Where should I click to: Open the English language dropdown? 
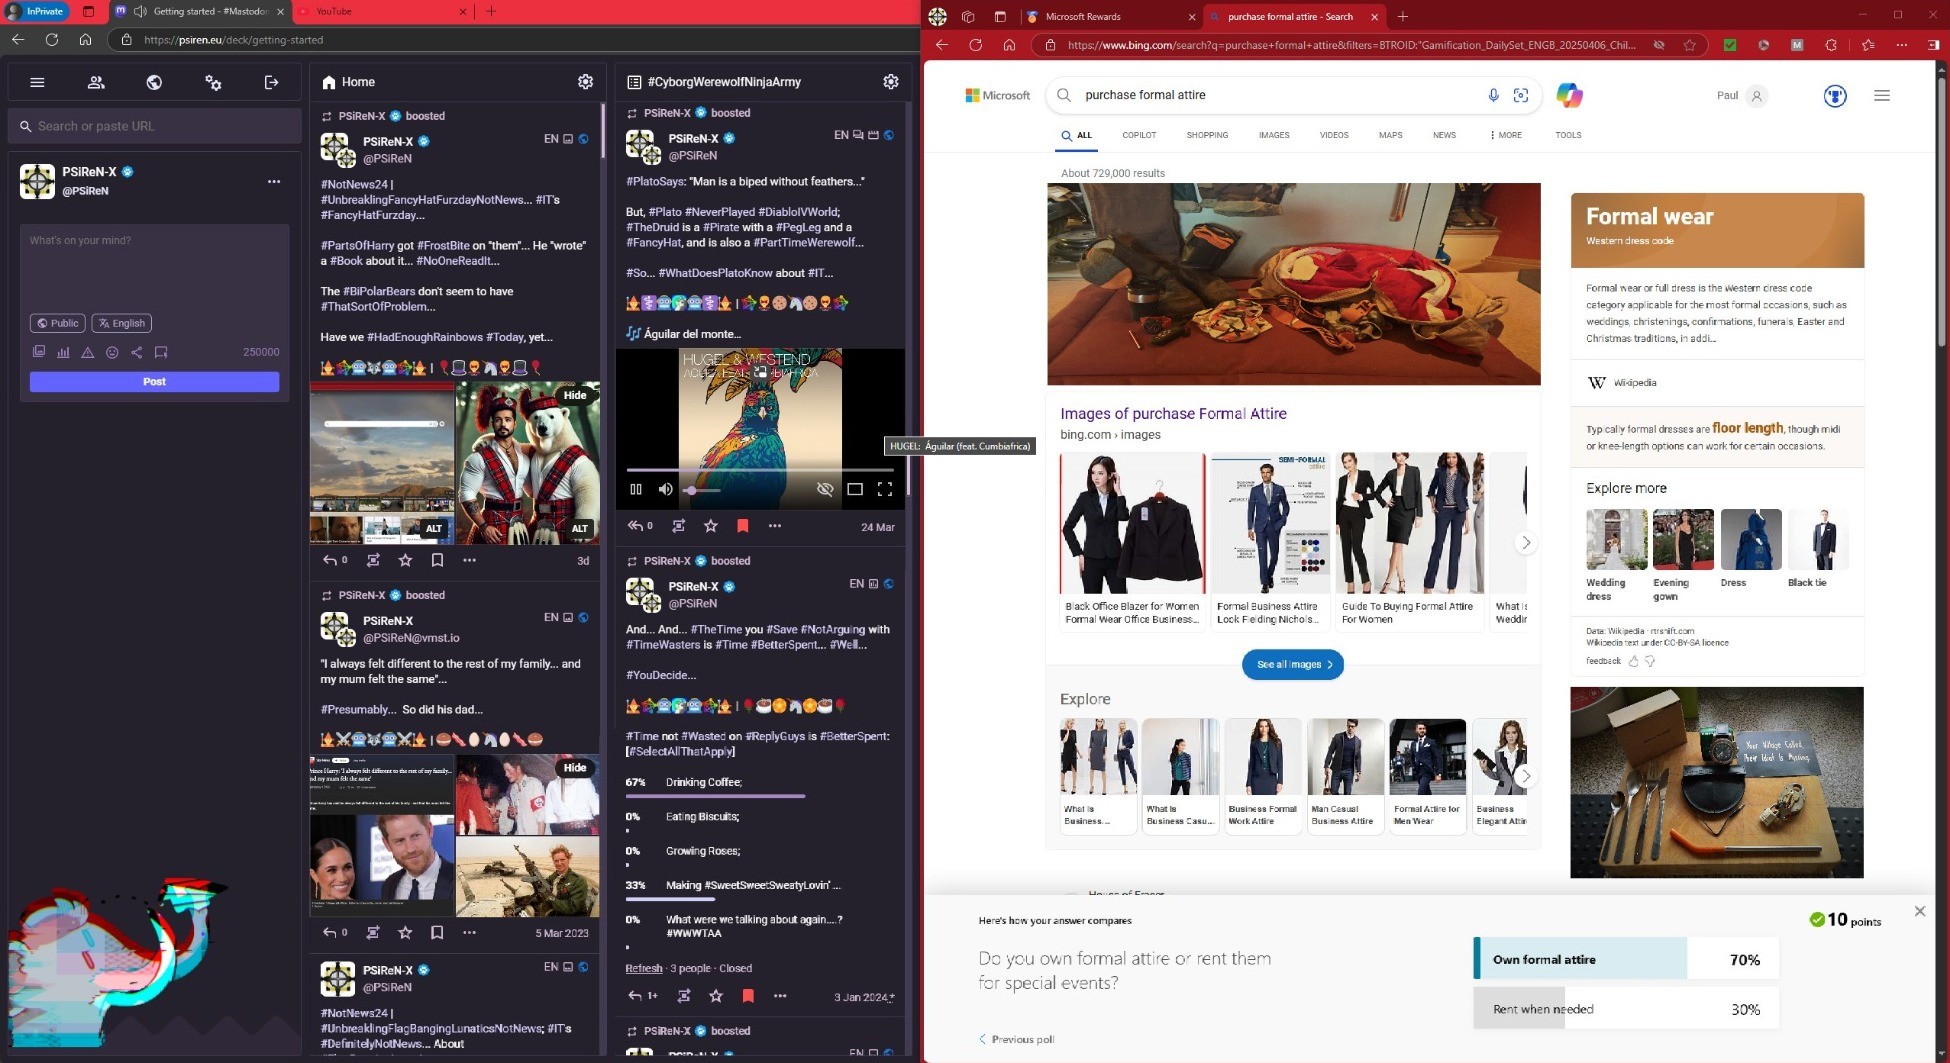pyautogui.click(x=122, y=323)
